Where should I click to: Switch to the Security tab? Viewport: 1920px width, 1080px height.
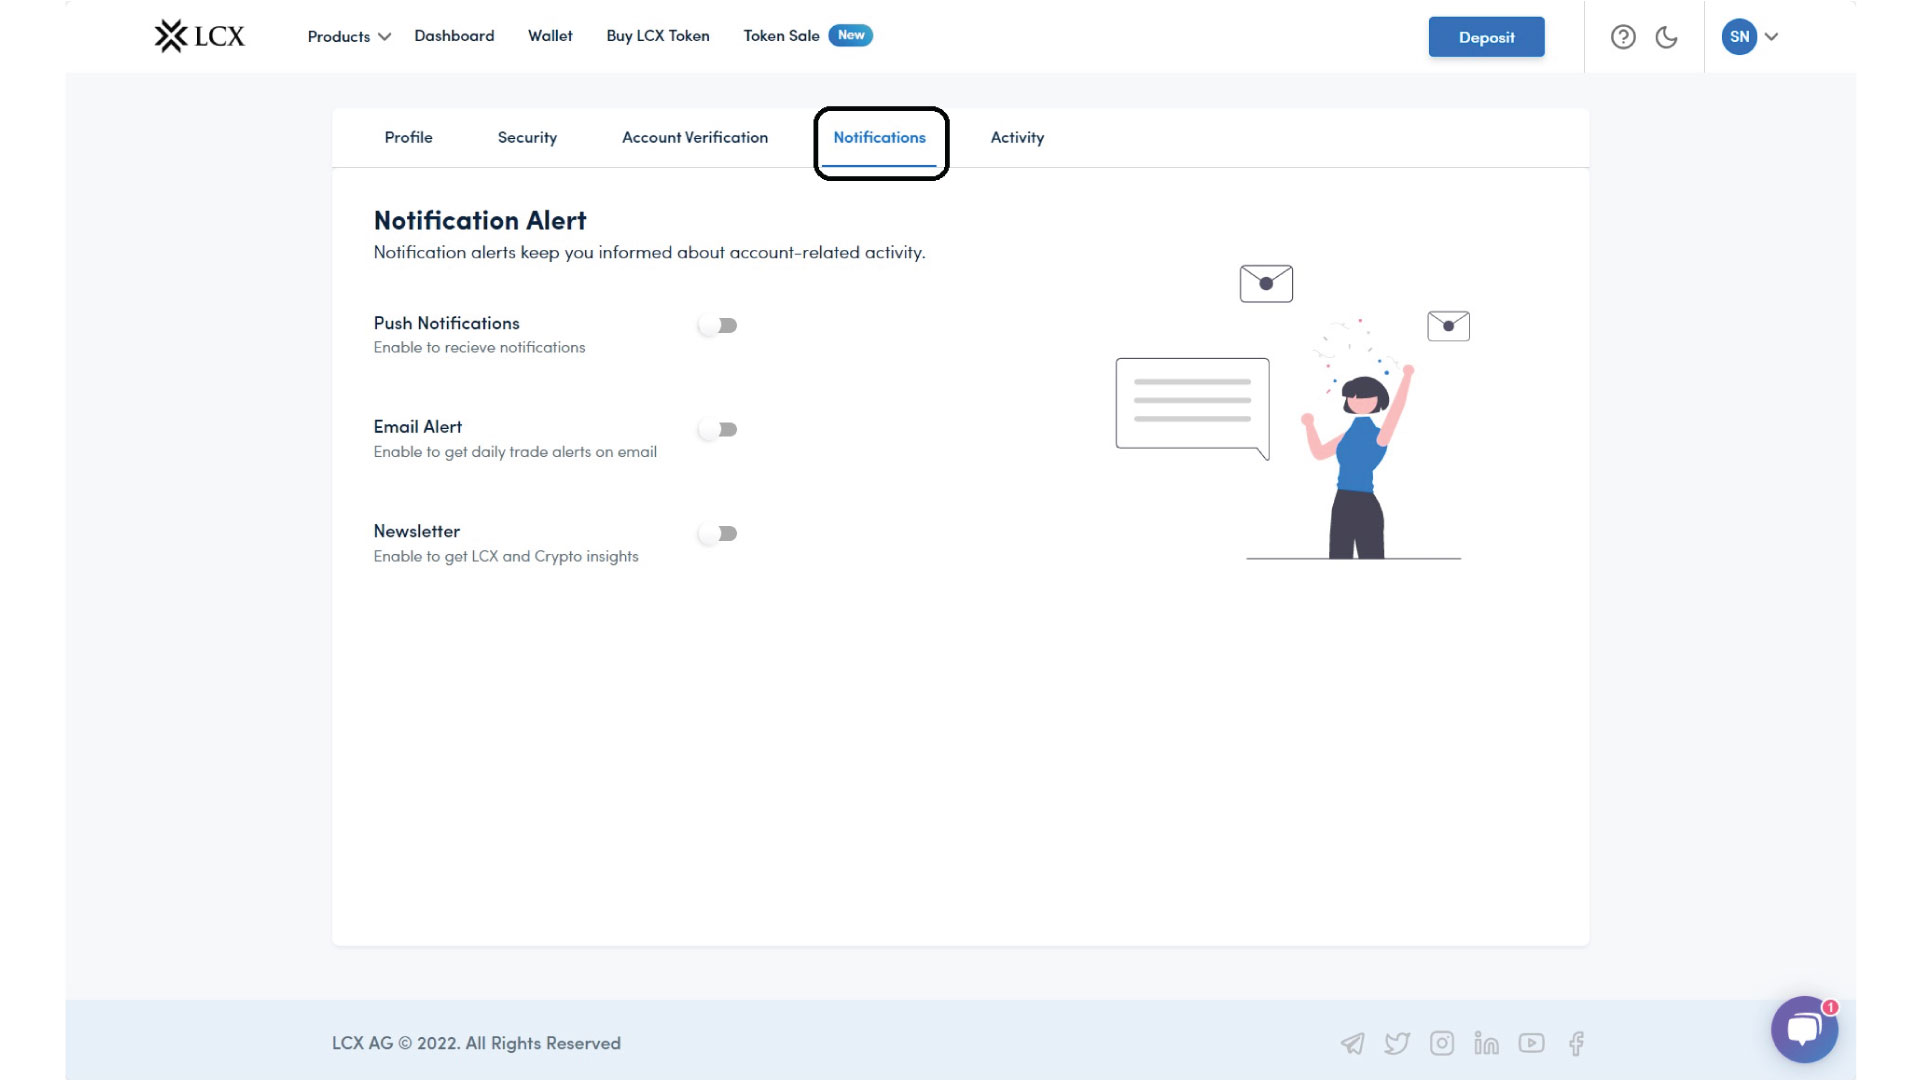coord(527,138)
